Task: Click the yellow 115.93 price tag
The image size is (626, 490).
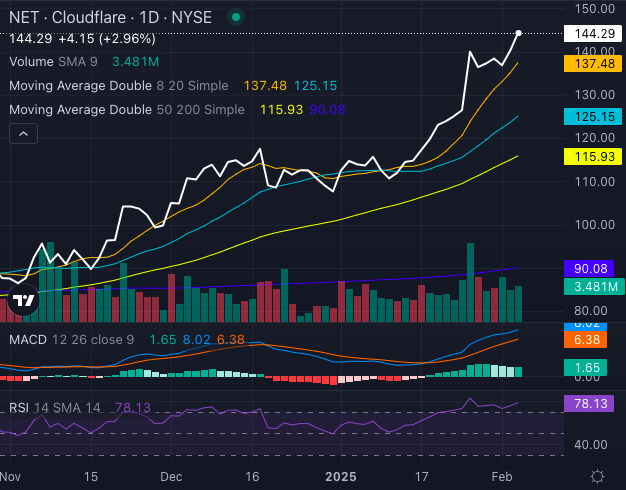Action: [594, 157]
